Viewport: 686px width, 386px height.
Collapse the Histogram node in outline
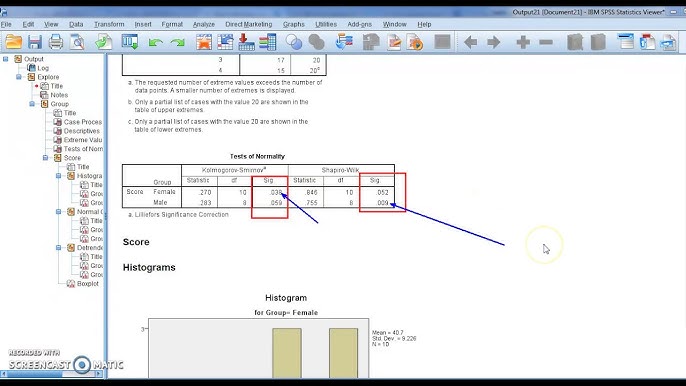[59, 175]
